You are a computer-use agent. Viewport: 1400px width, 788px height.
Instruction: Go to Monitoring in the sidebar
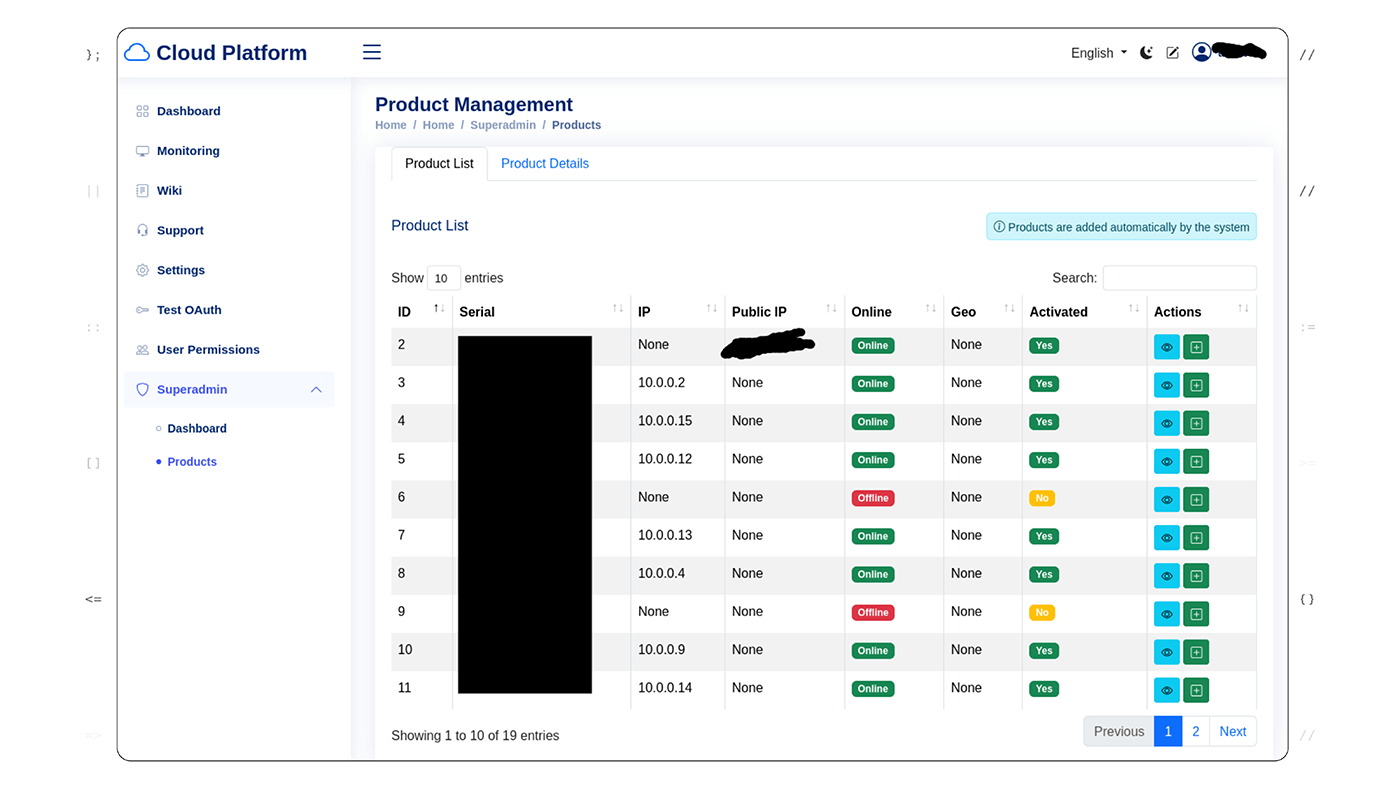coord(188,151)
